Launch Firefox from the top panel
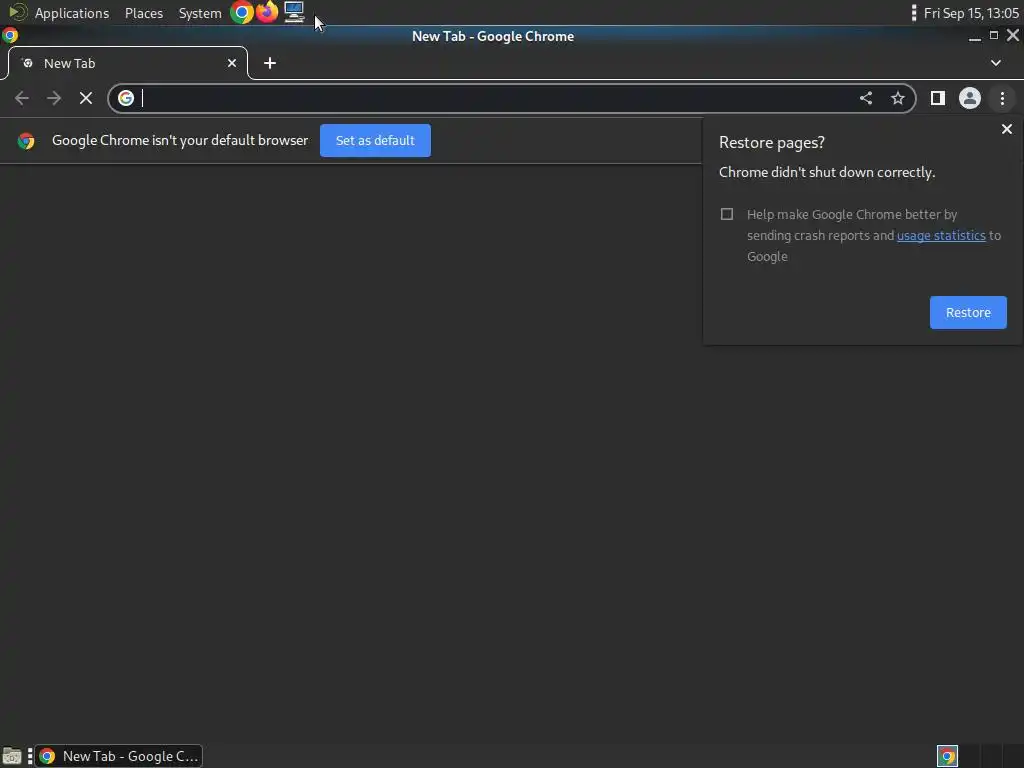Viewport: 1024px width, 768px height. point(267,12)
